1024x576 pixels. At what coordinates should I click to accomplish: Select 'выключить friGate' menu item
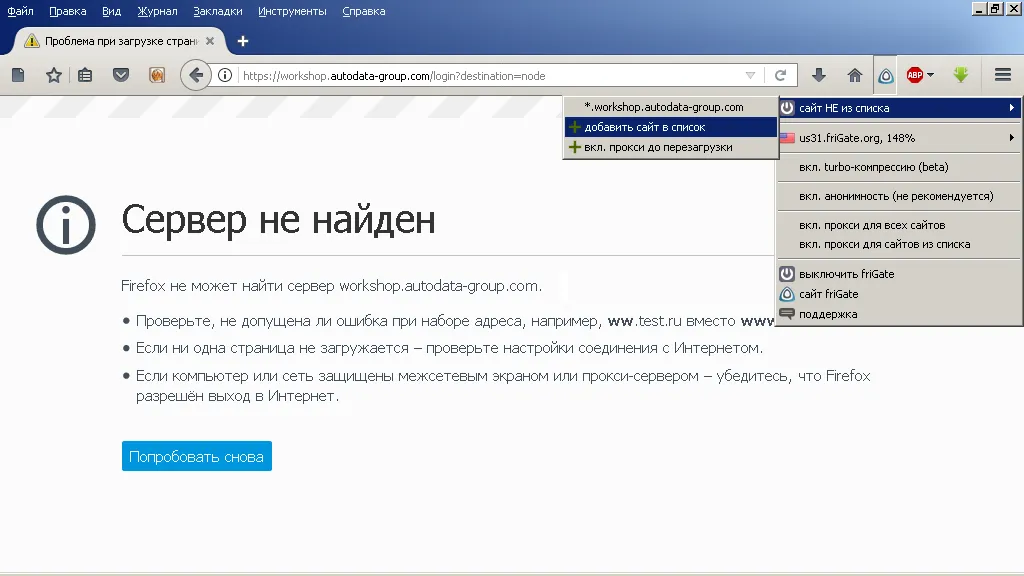899,274
